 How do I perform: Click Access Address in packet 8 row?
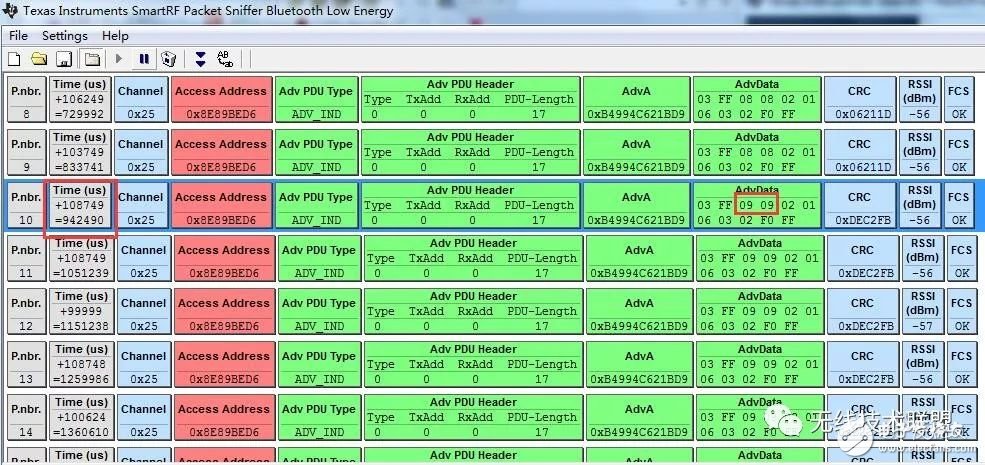click(221, 99)
